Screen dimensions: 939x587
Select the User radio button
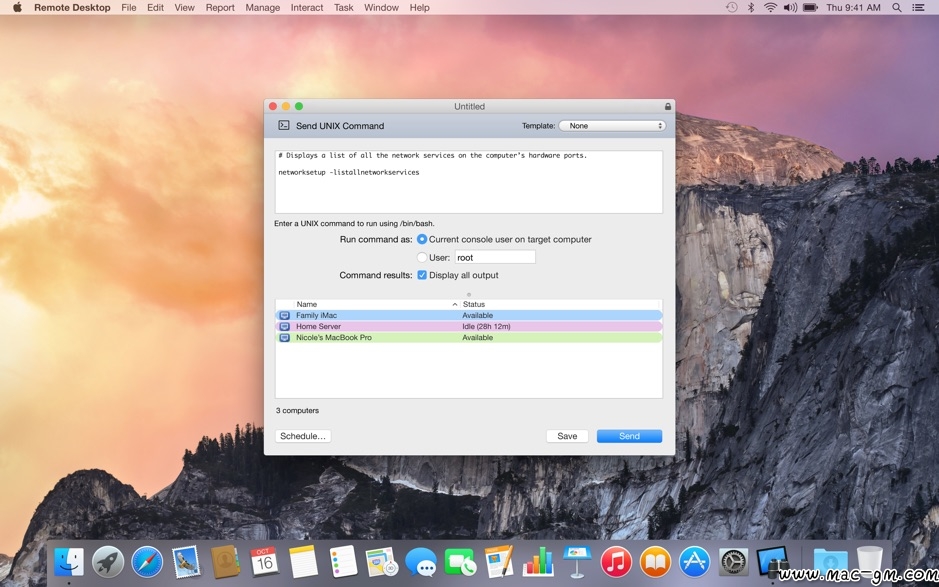point(422,258)
